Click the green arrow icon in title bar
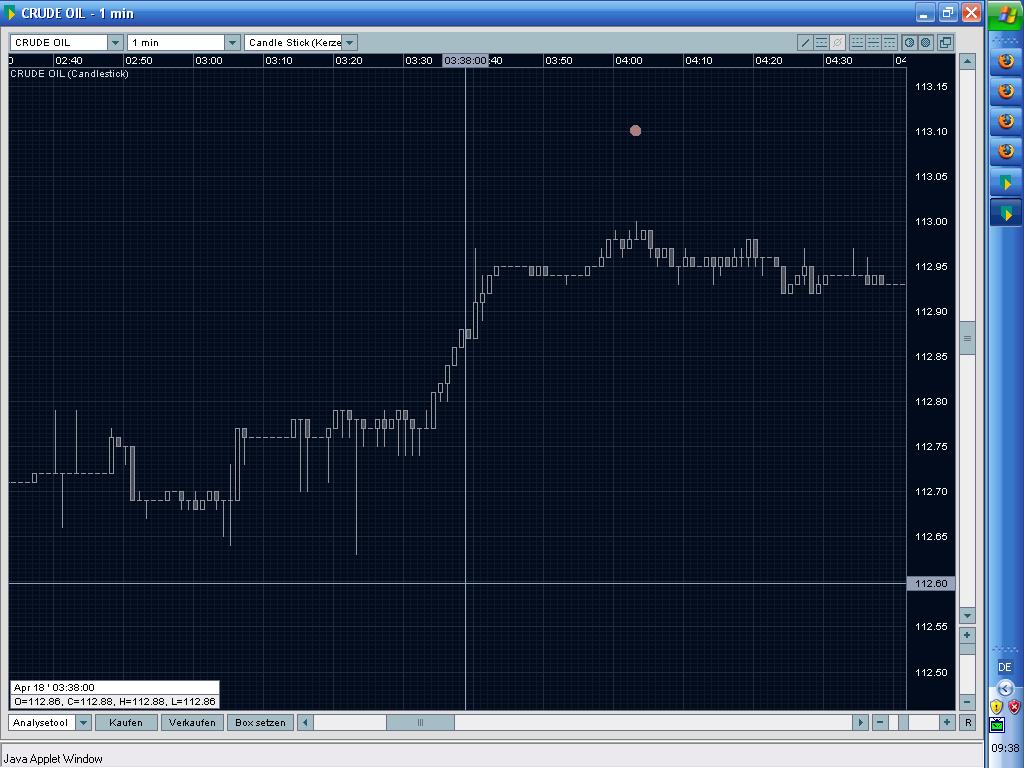Screen dimensions: 1024x768 (x=9, y=13)
